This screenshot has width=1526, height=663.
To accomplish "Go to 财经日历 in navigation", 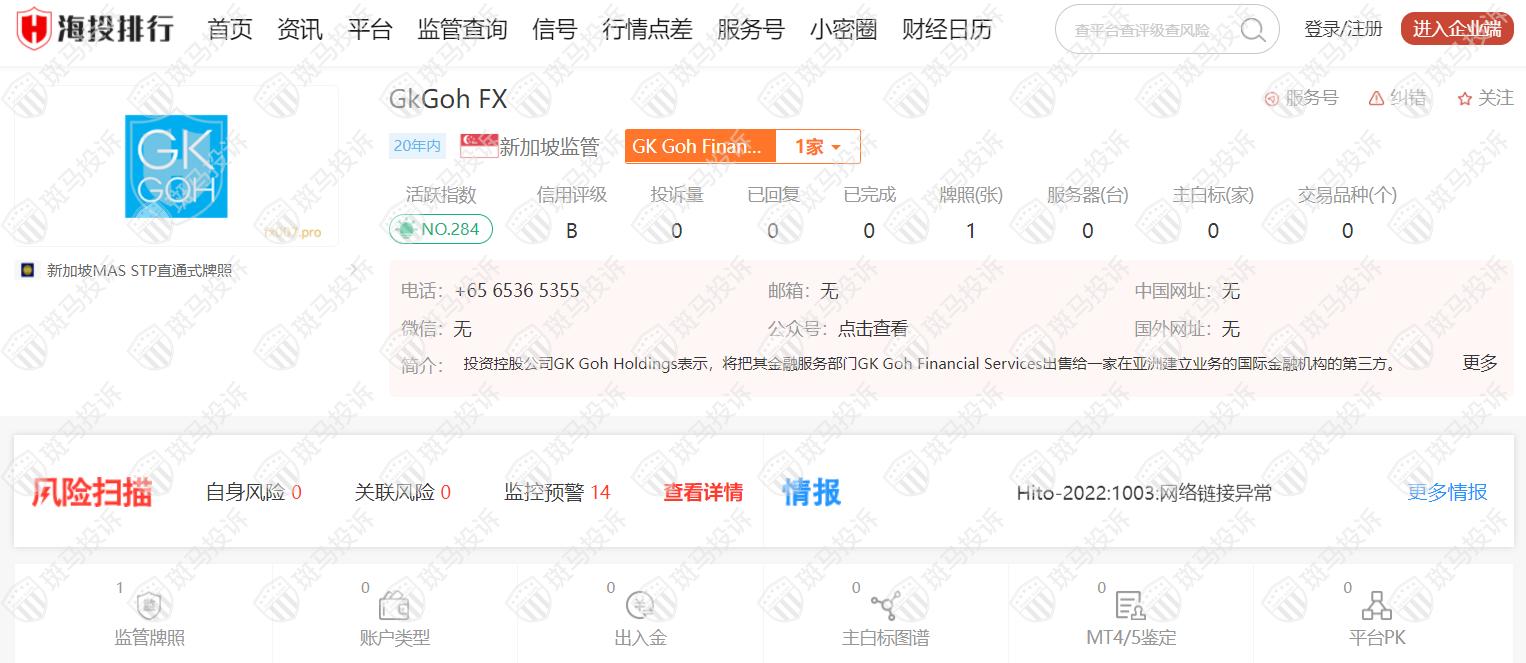I will pyautogui.click(x=946, y=30).
